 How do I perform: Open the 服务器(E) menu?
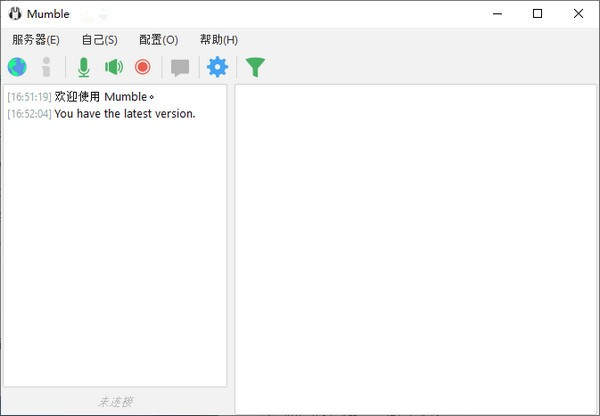tap(36, 40)
